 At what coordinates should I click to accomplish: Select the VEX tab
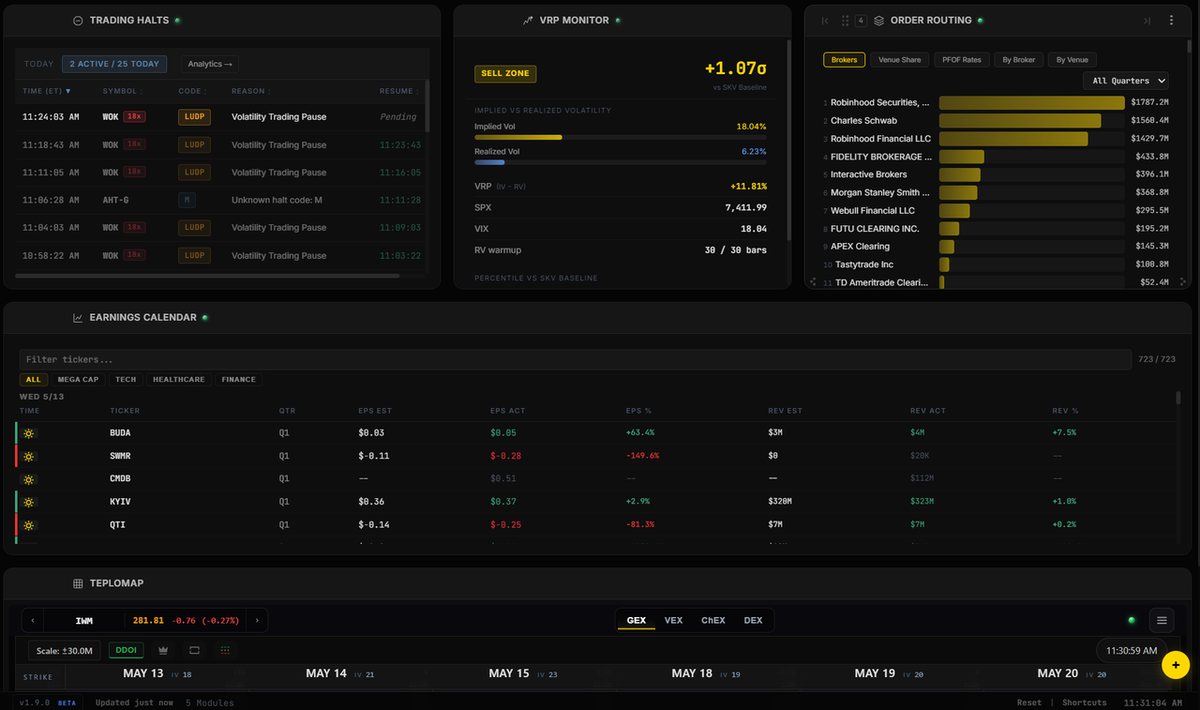pyautogui.click(x=674, y=621)
